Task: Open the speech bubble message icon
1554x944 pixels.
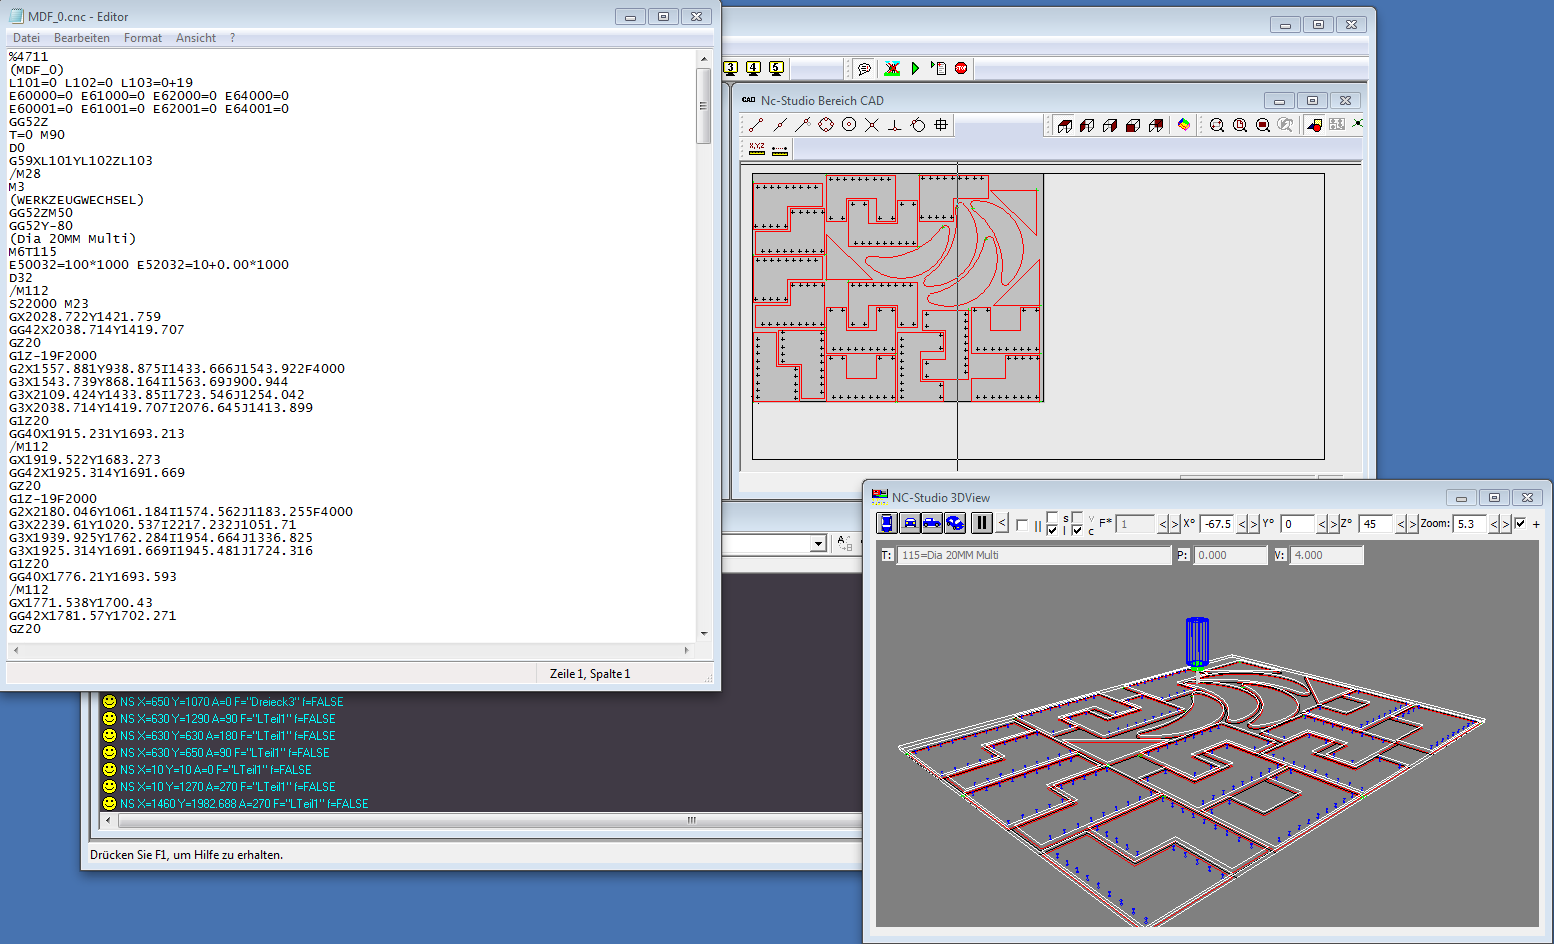Action: (x=865, y=67)
